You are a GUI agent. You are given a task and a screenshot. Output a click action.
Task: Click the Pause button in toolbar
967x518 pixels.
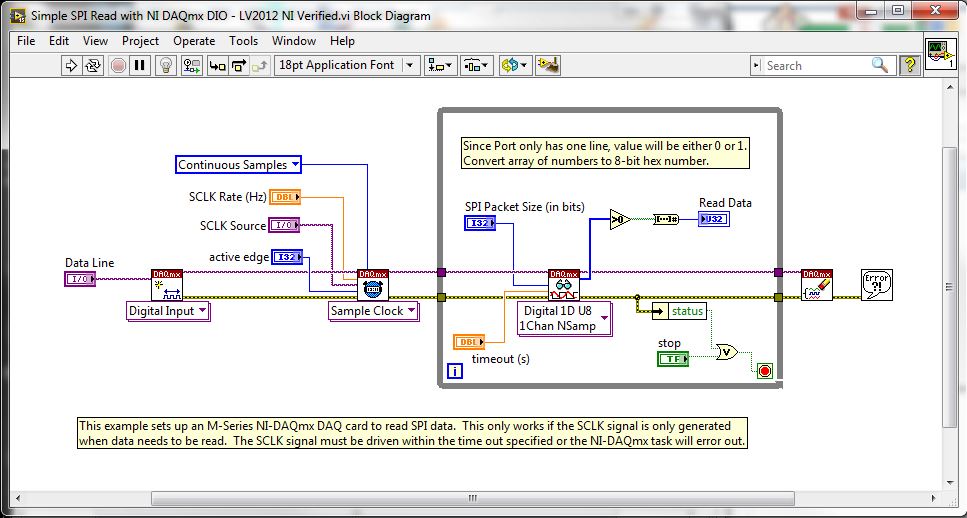pos(140,65)
